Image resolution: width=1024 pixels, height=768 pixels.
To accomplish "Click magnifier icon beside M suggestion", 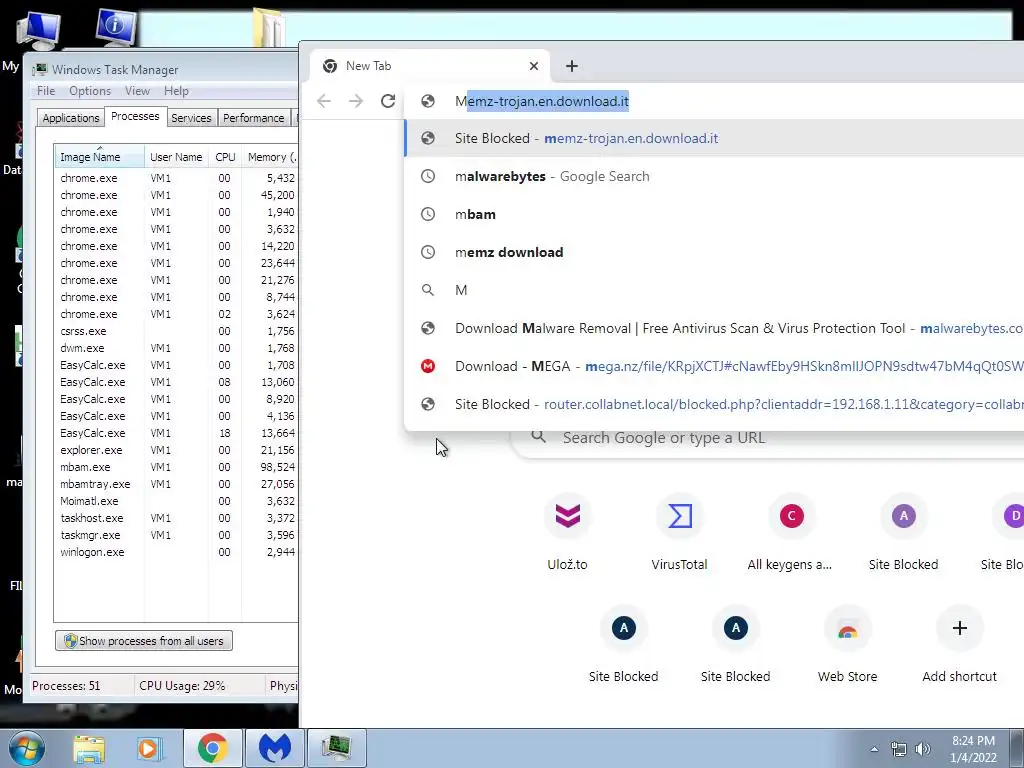I will (x=428, y=290).
